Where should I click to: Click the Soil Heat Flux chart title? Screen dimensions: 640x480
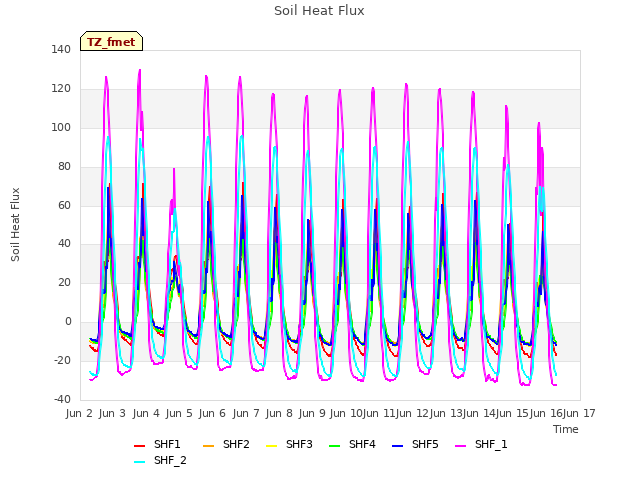coord(319,11)
